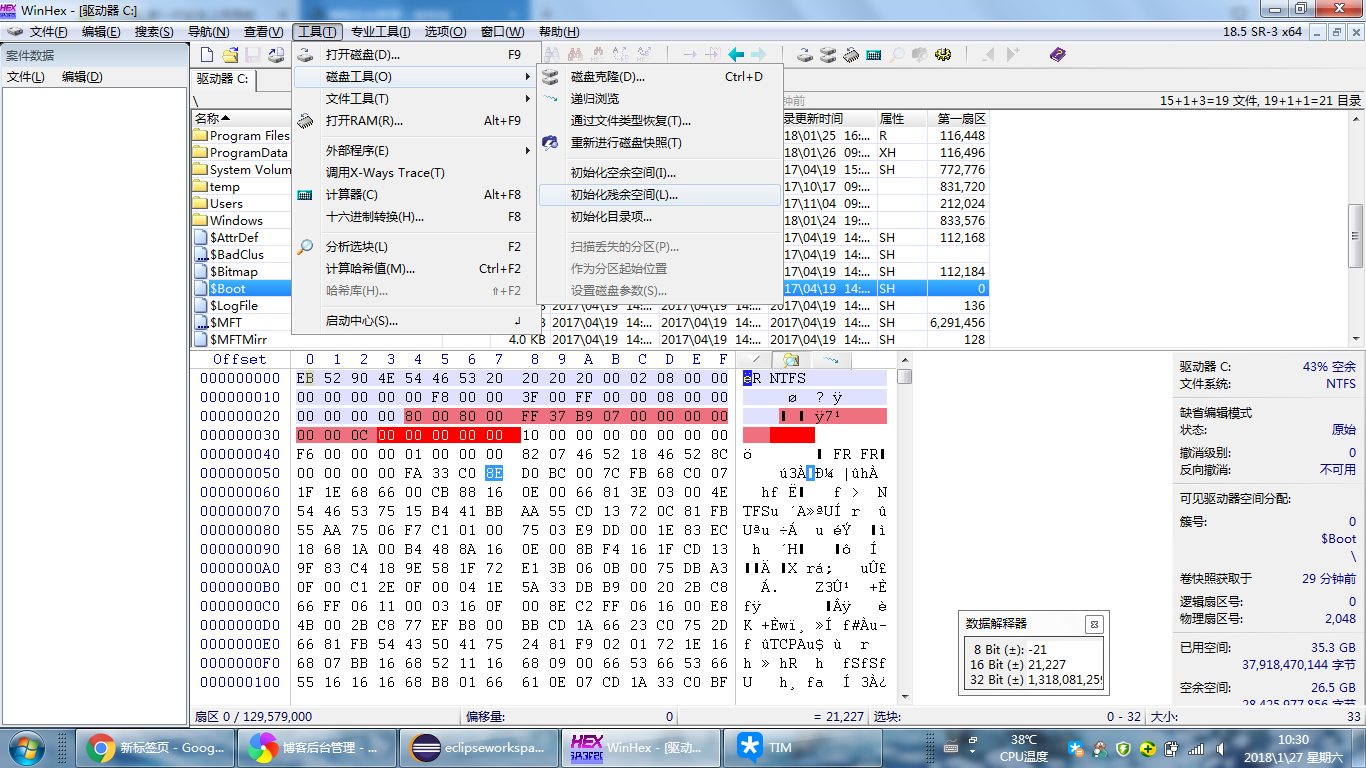Switch to the 驱动器 C: tab
The image size is (1366, 768).
pos(223,79)
